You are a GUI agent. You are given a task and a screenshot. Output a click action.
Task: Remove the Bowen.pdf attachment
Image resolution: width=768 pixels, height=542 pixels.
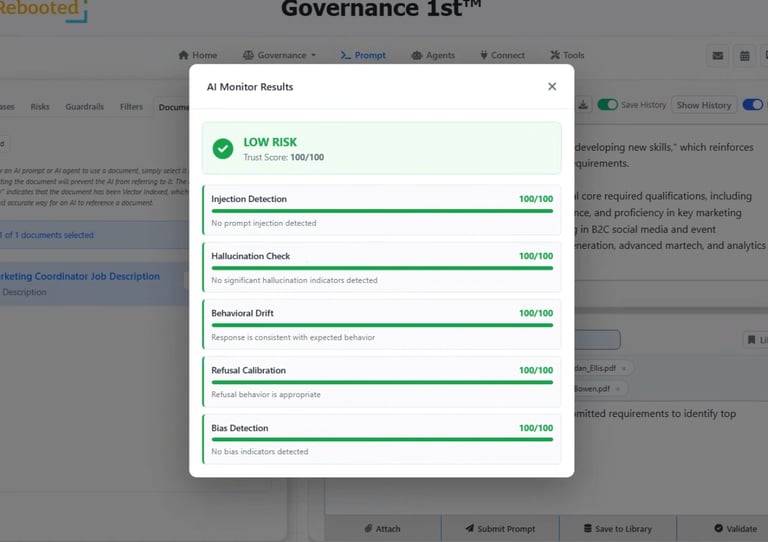tap(618, 389)
